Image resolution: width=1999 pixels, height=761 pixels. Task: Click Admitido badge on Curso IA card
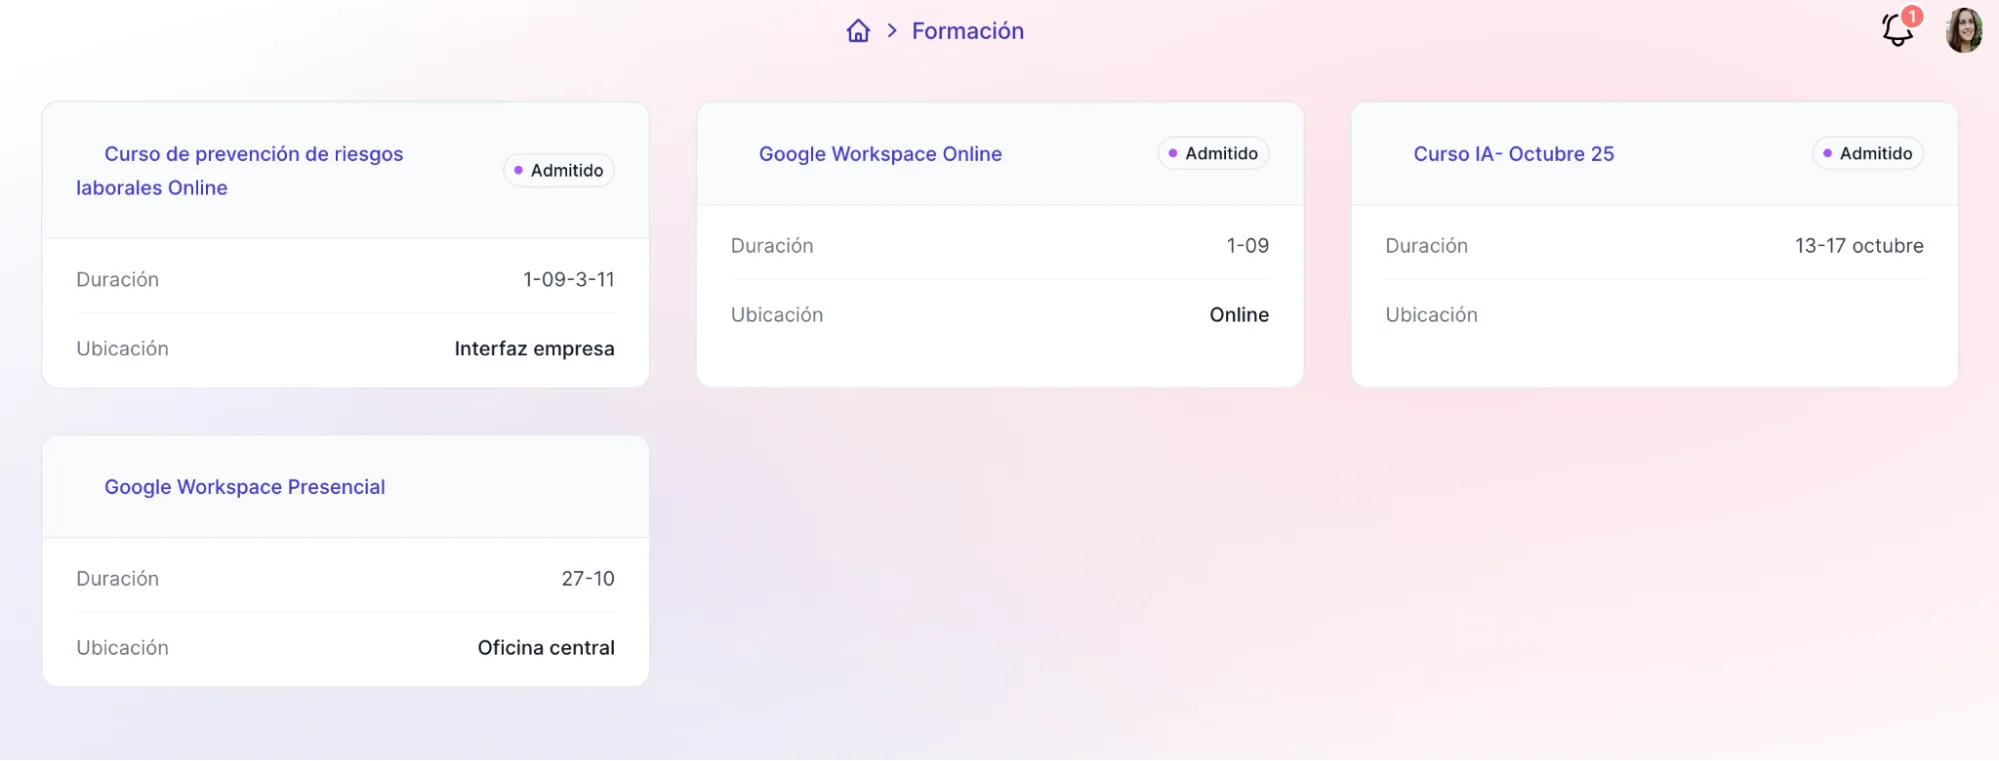point(1867,153)
